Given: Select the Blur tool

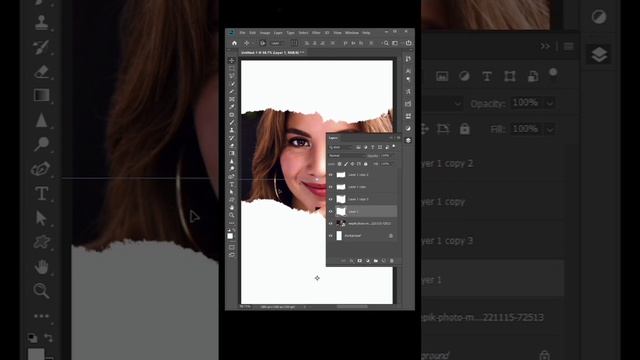Looking at the screenshot, I should pyautogui.click(x=231, y=162).
